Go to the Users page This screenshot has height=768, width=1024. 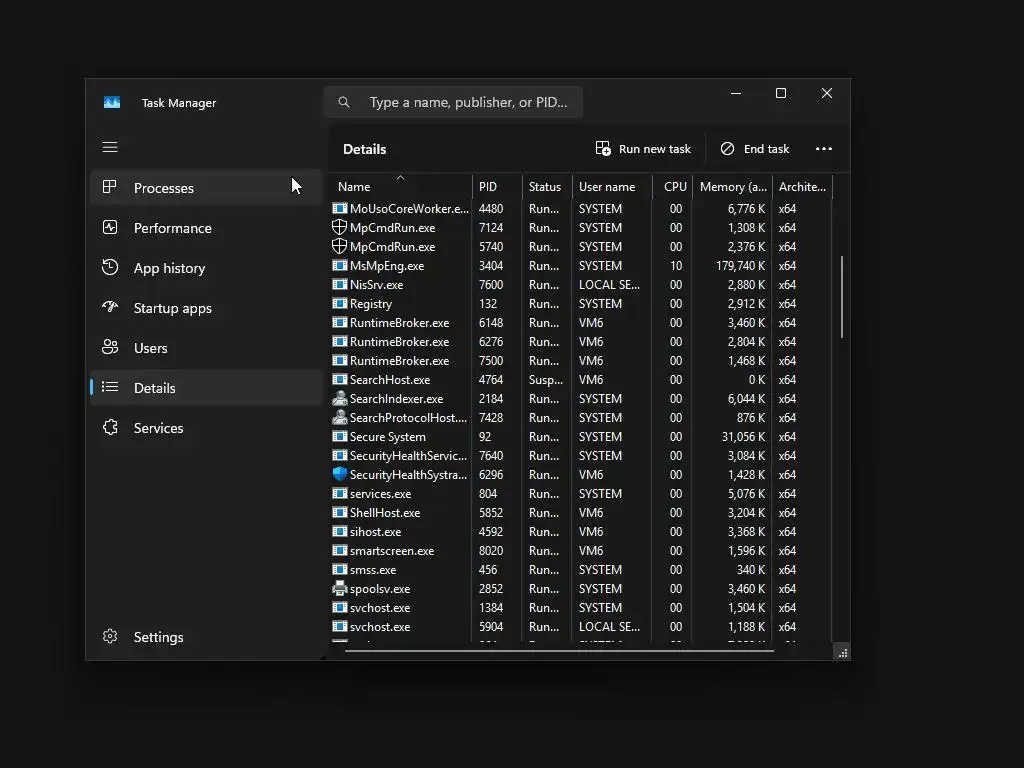pyautogui.click(x=206, y=347)
